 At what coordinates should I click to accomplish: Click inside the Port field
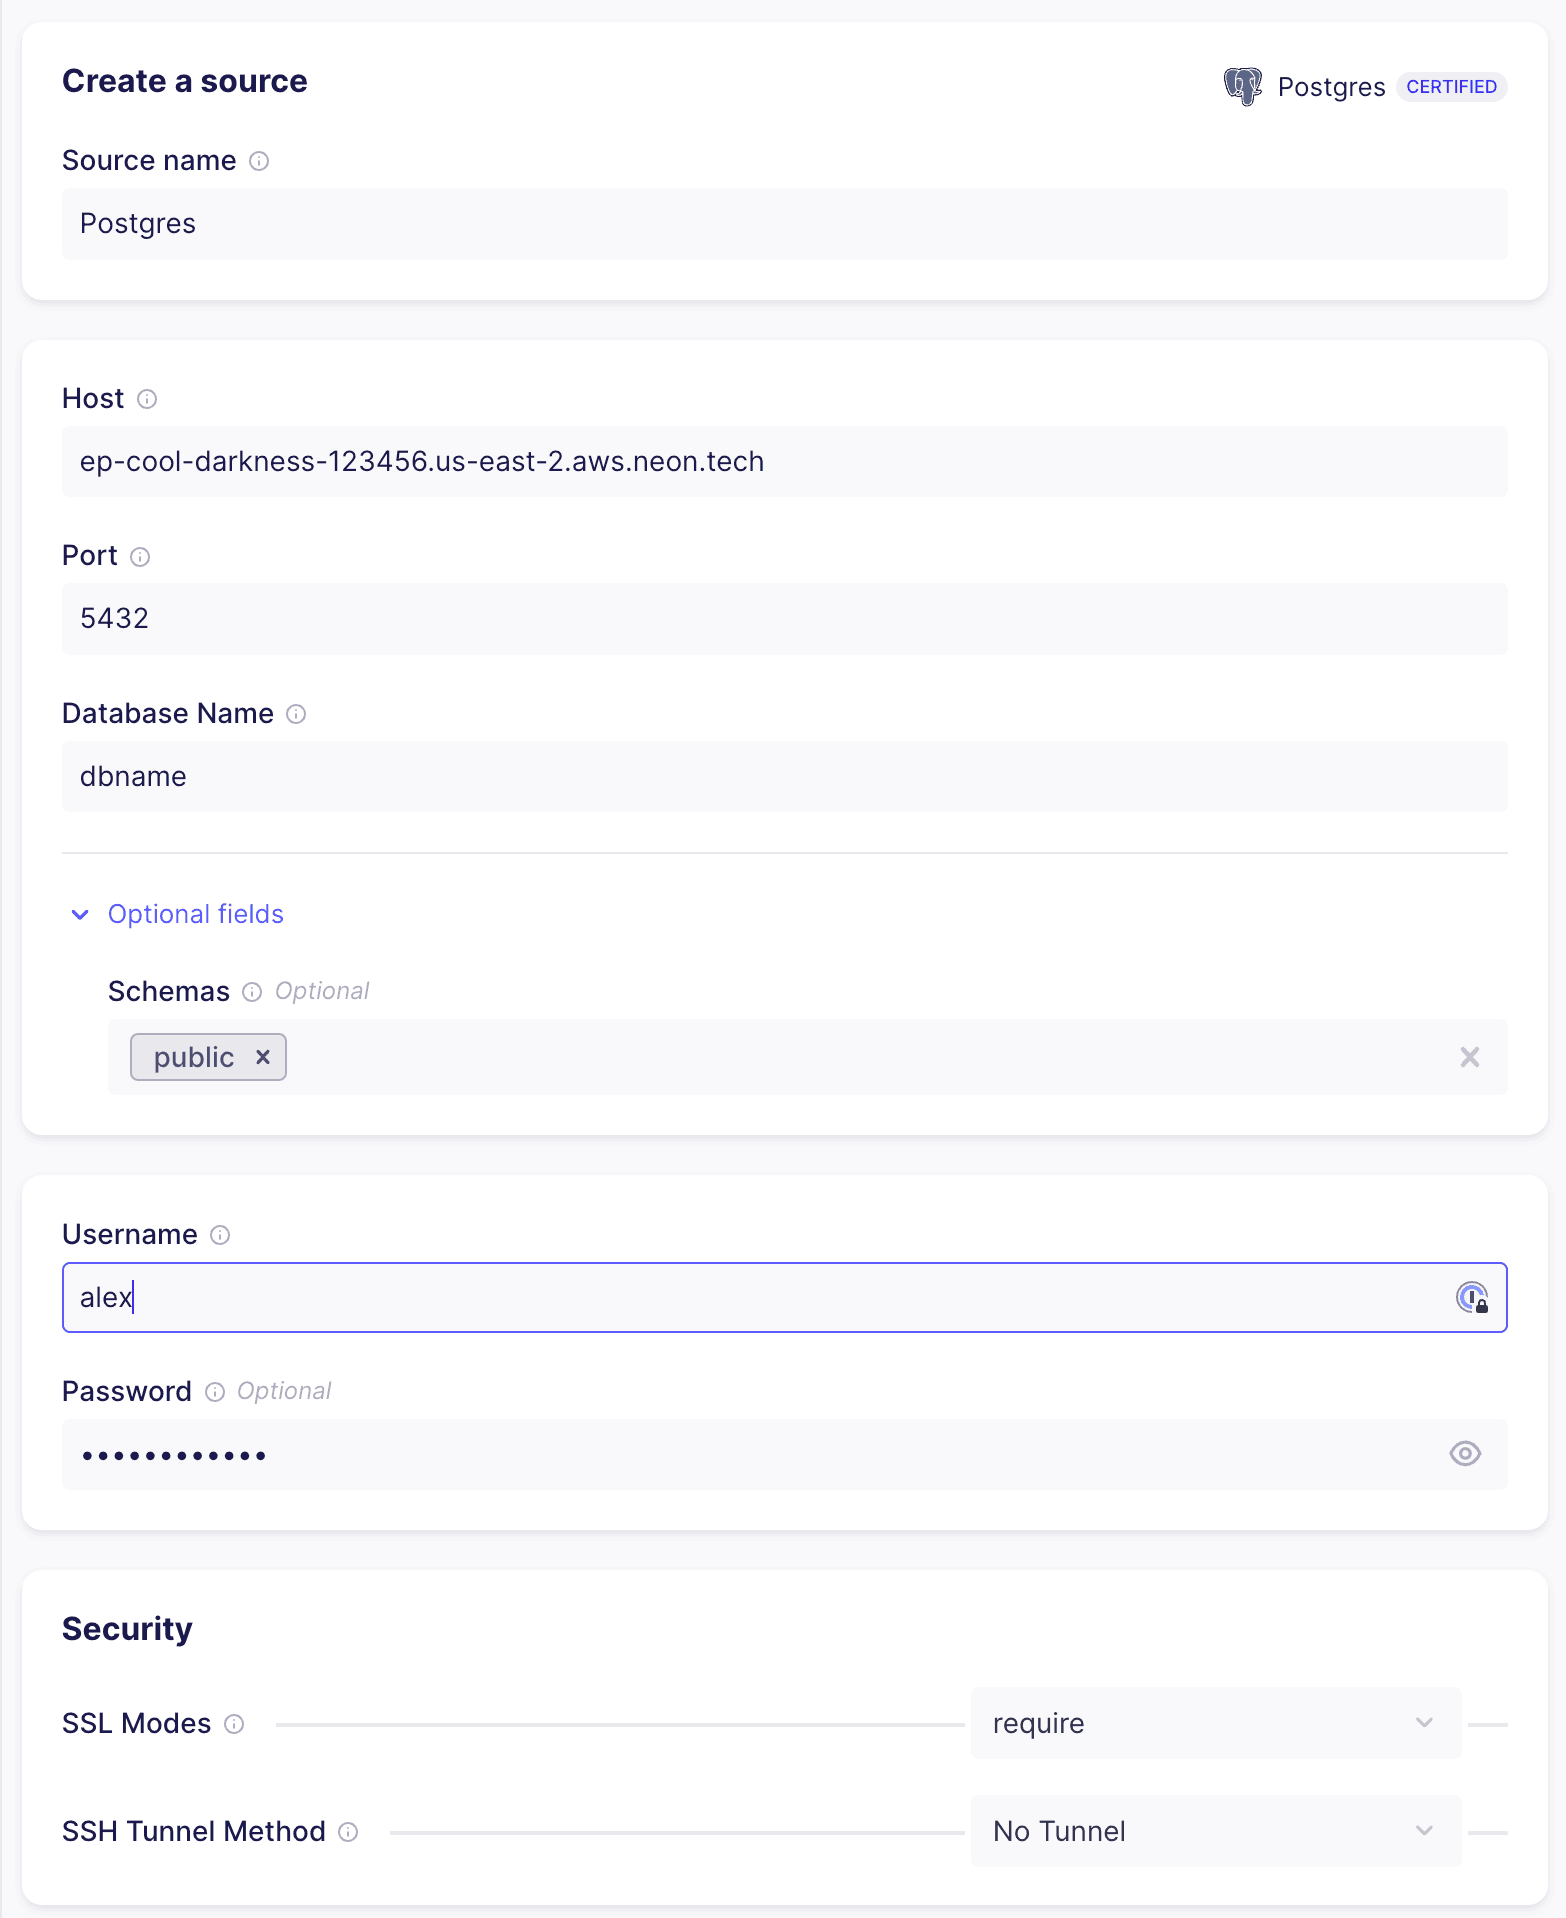(700, 618)
